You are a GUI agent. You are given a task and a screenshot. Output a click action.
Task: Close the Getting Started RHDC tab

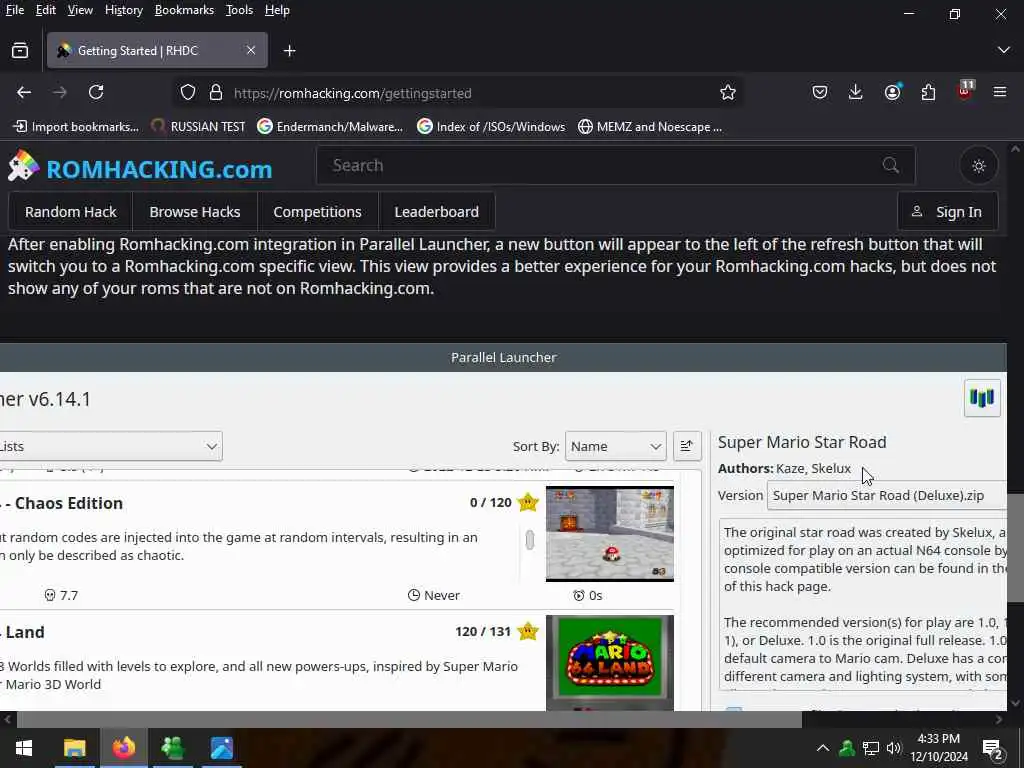point(251,50)
